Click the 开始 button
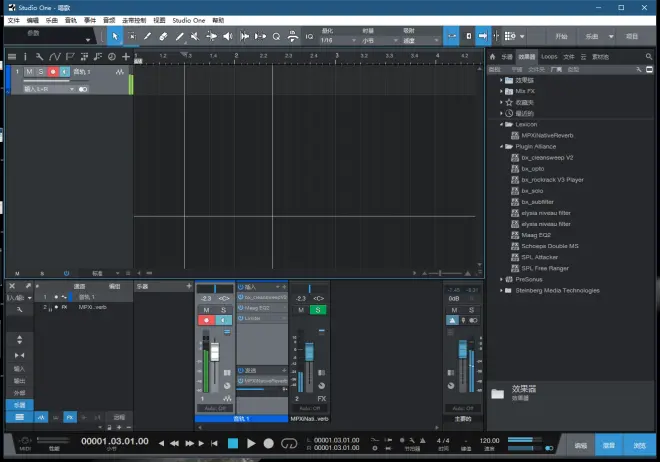 pyautogui.click(x=561, y=37)
